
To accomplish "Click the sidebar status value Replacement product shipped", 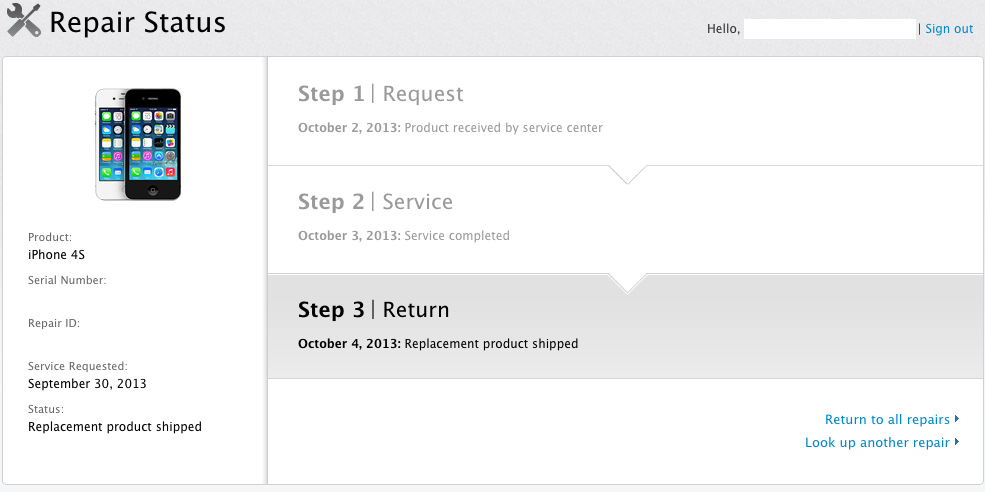I will [115, 427].
